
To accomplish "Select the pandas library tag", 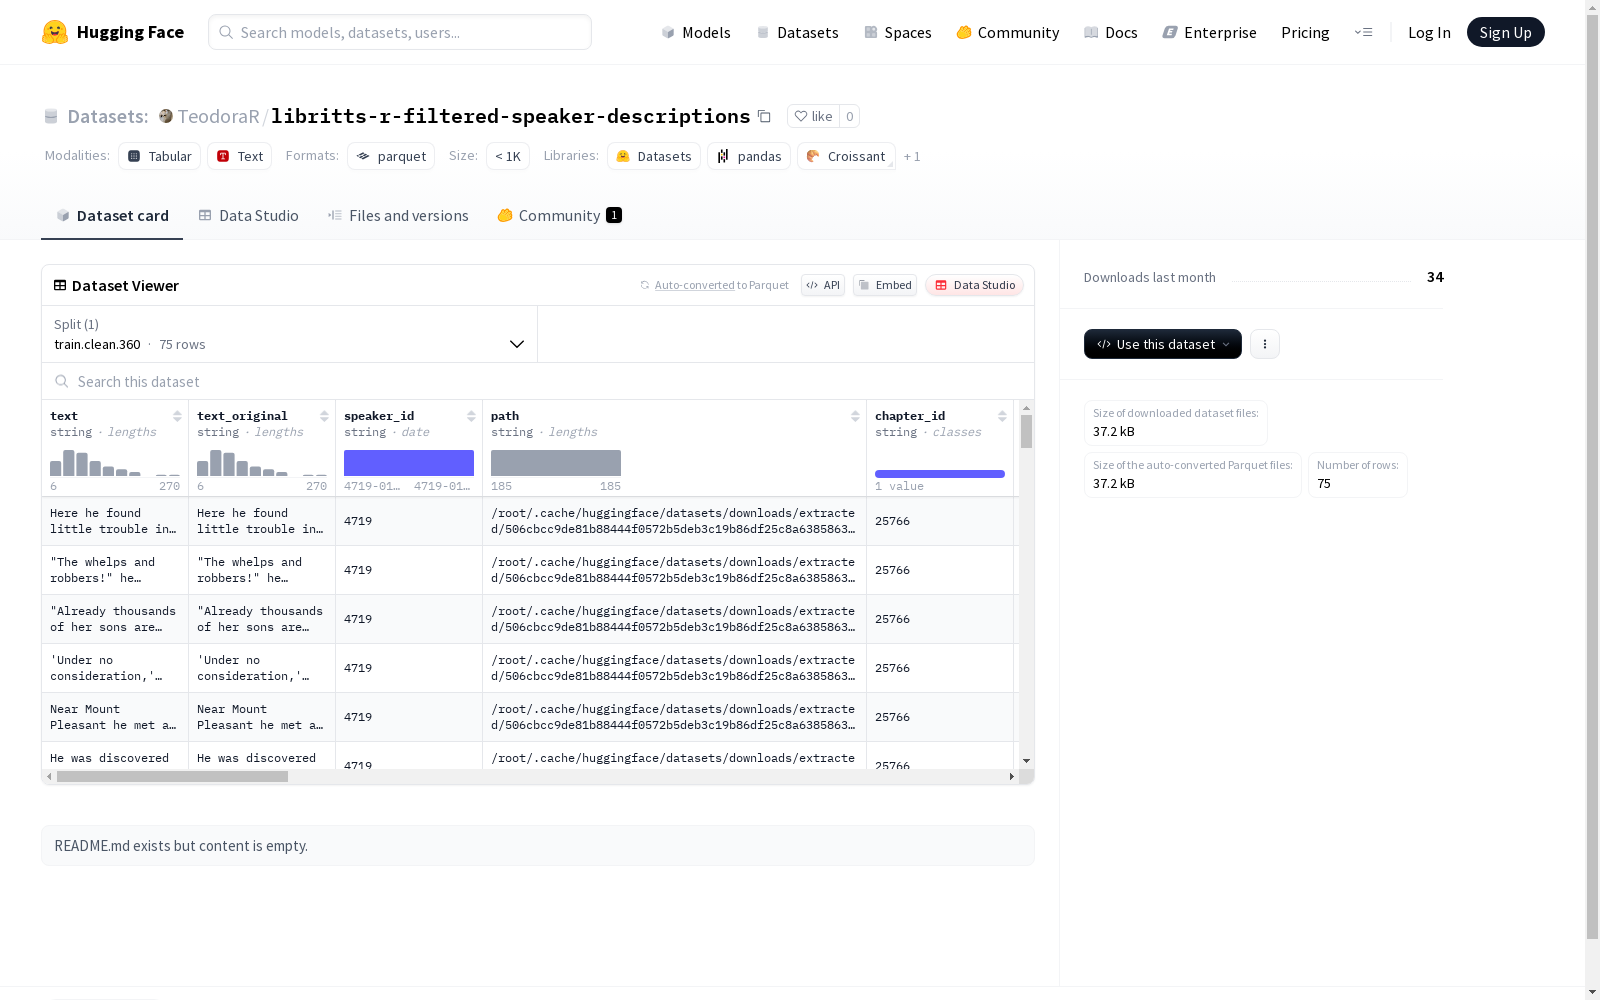I will 749,156.
